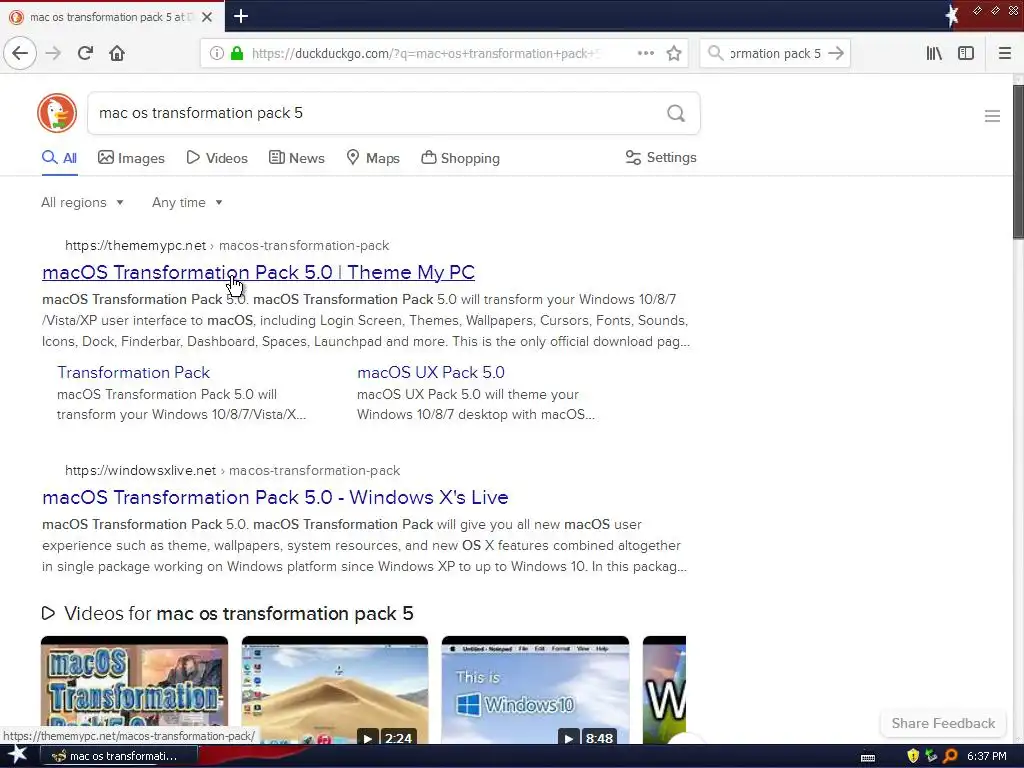The height and width of the screenshot is (768, 1024).
Task: Bookmark this page with the star
Action: 674,53
